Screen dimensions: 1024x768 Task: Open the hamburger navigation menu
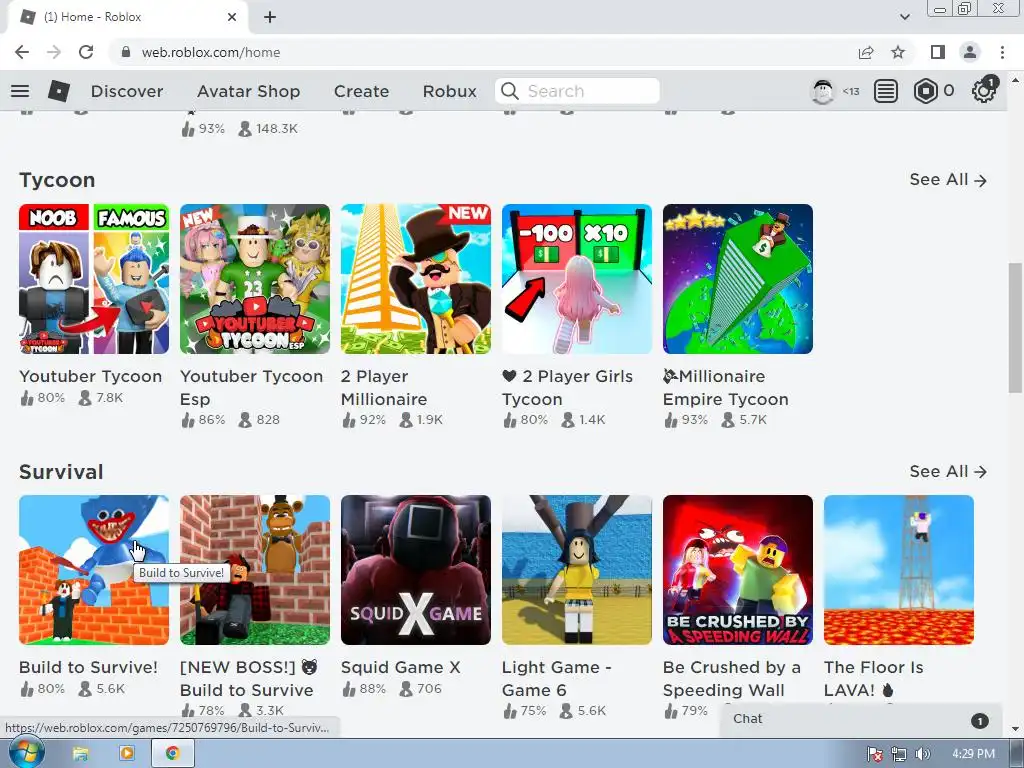(20, 91)
